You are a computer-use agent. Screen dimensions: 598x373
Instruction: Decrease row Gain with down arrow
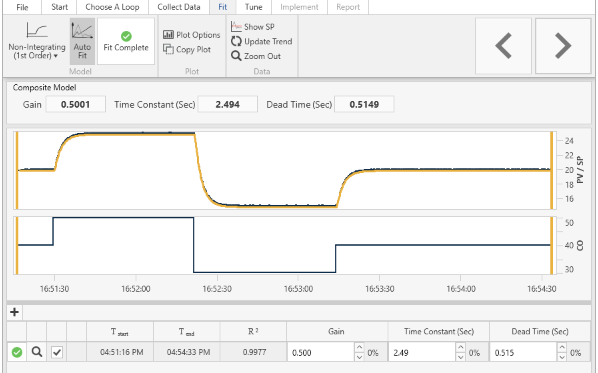[x=359, y=357]
